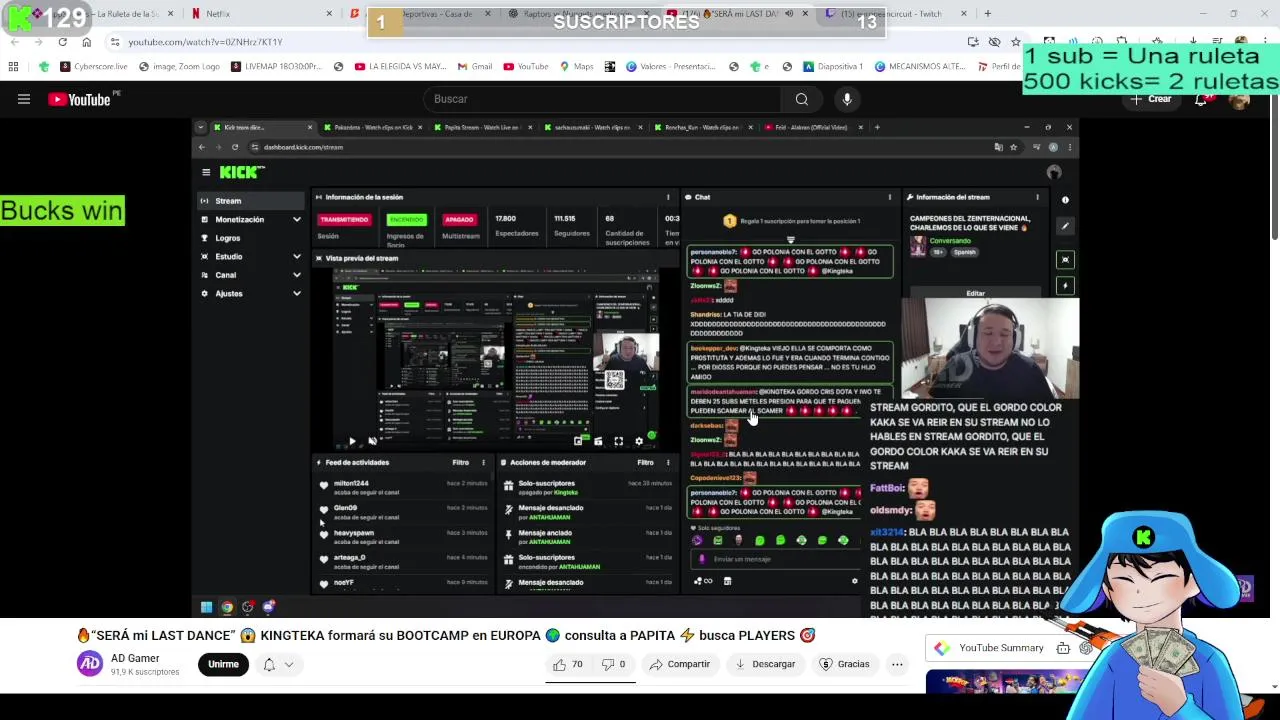Open the Diapositiva 1 bookmark

point(833,67)
